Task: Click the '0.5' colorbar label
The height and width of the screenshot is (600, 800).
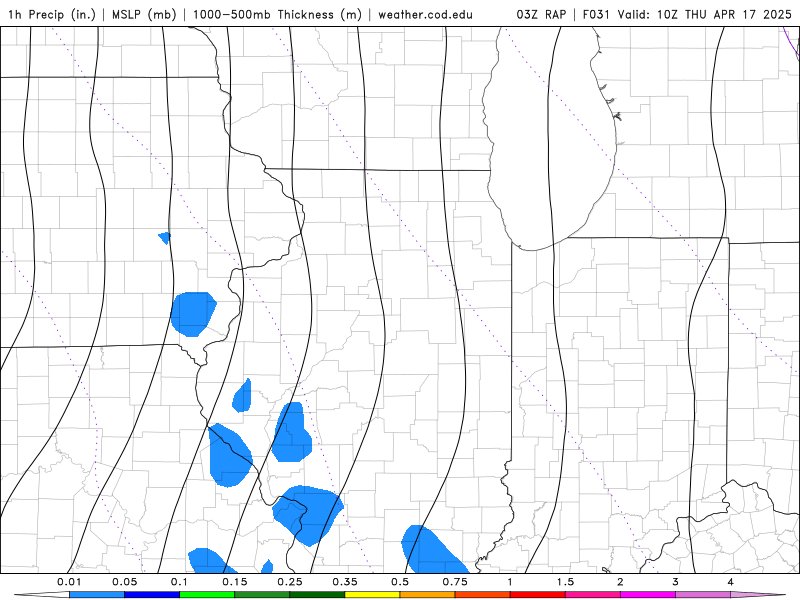Action: point(400,582)
